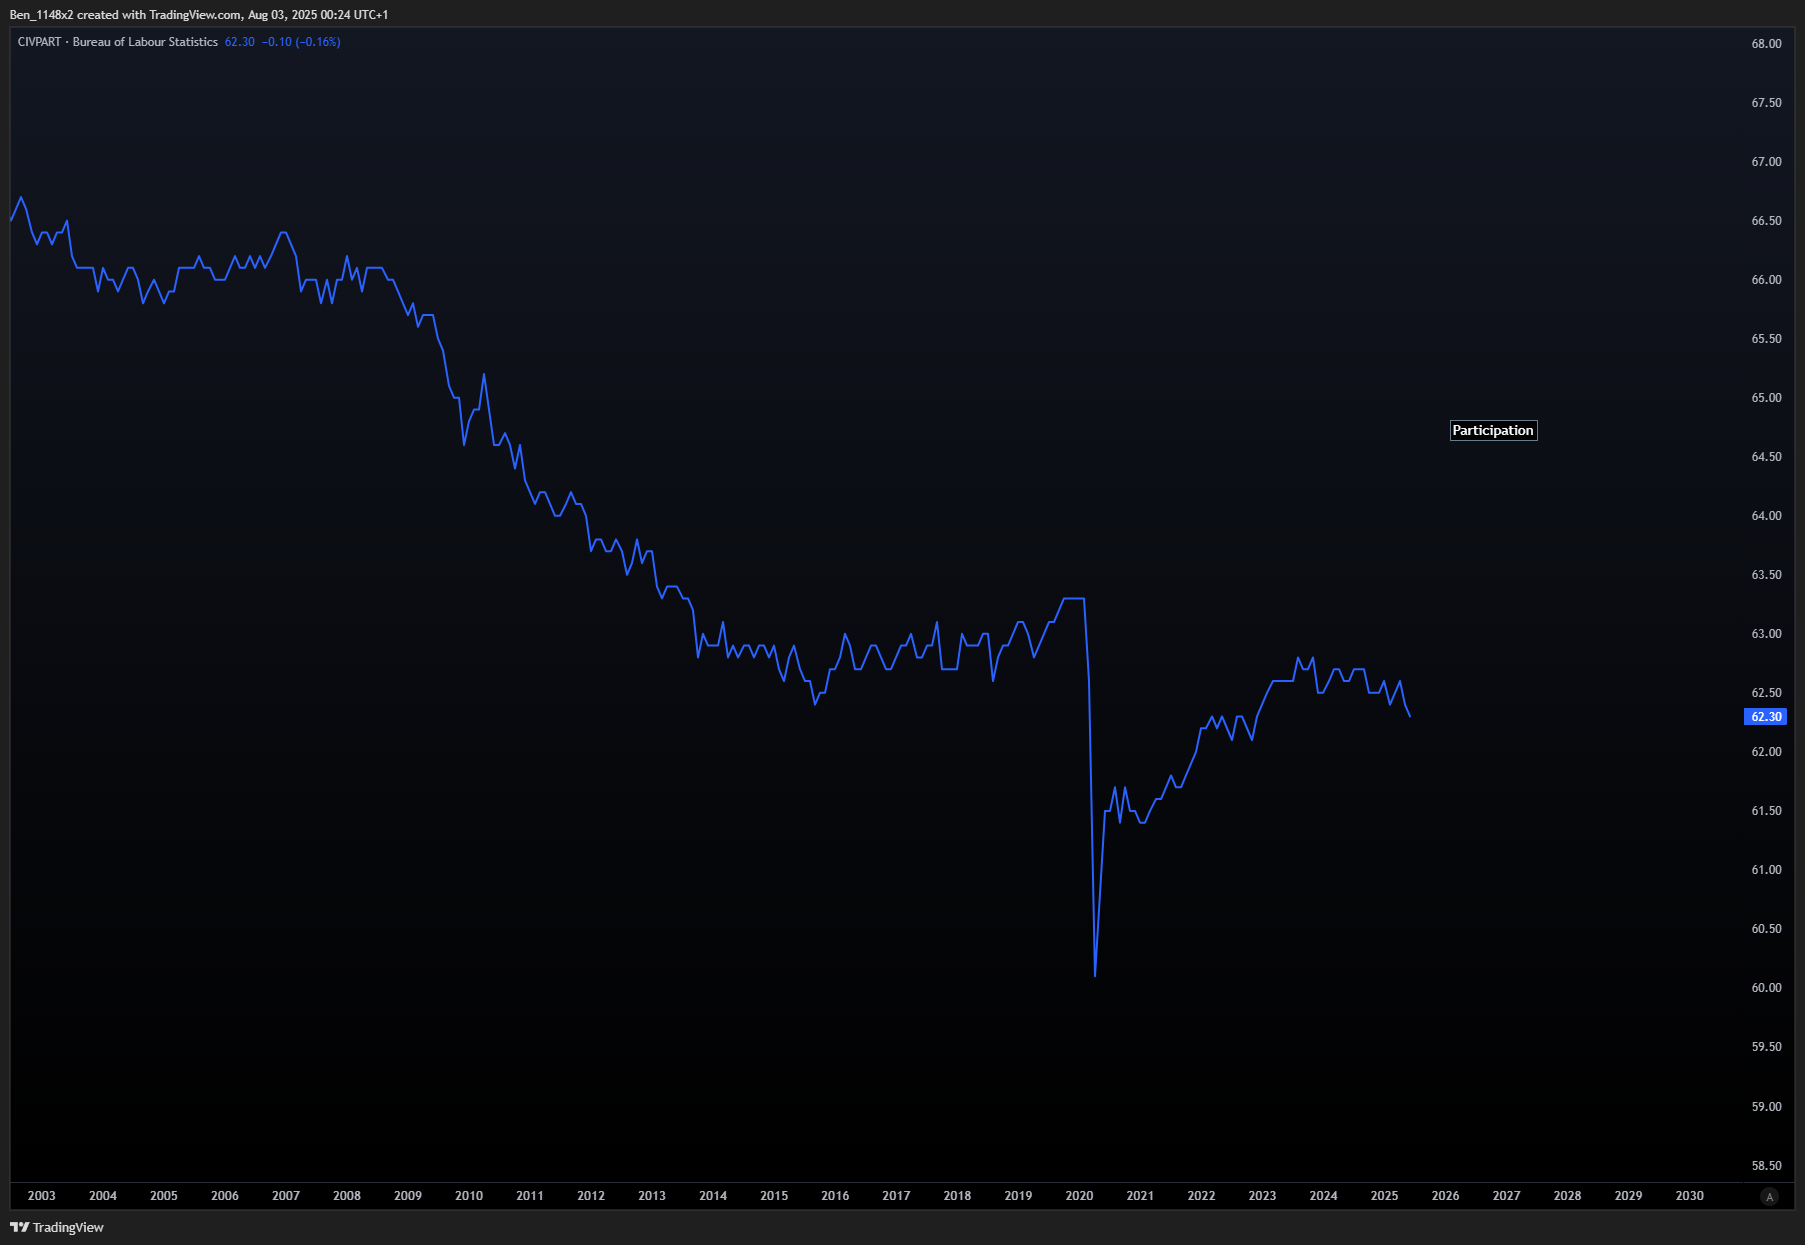Click the 2014 label on time axis
The height and width of the screenshot is (1245, 1805).
[713, 1195]
